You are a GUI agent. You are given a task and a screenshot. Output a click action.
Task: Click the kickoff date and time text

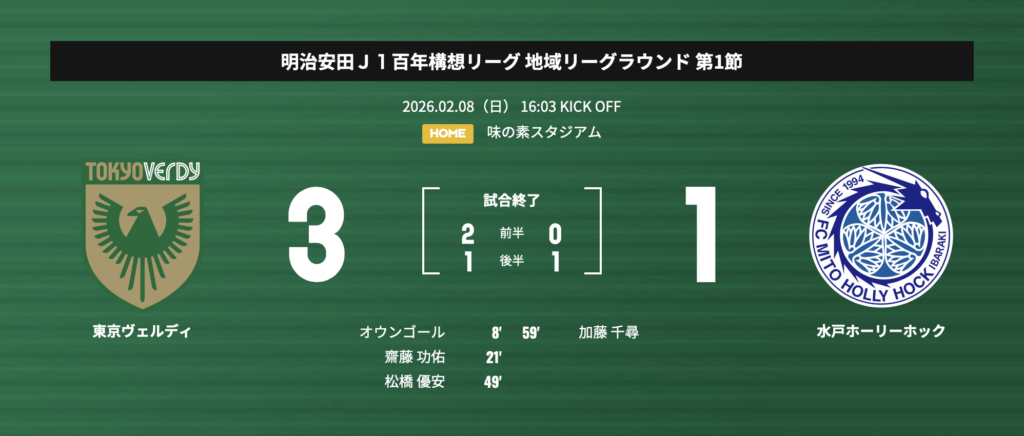[512, 106]
